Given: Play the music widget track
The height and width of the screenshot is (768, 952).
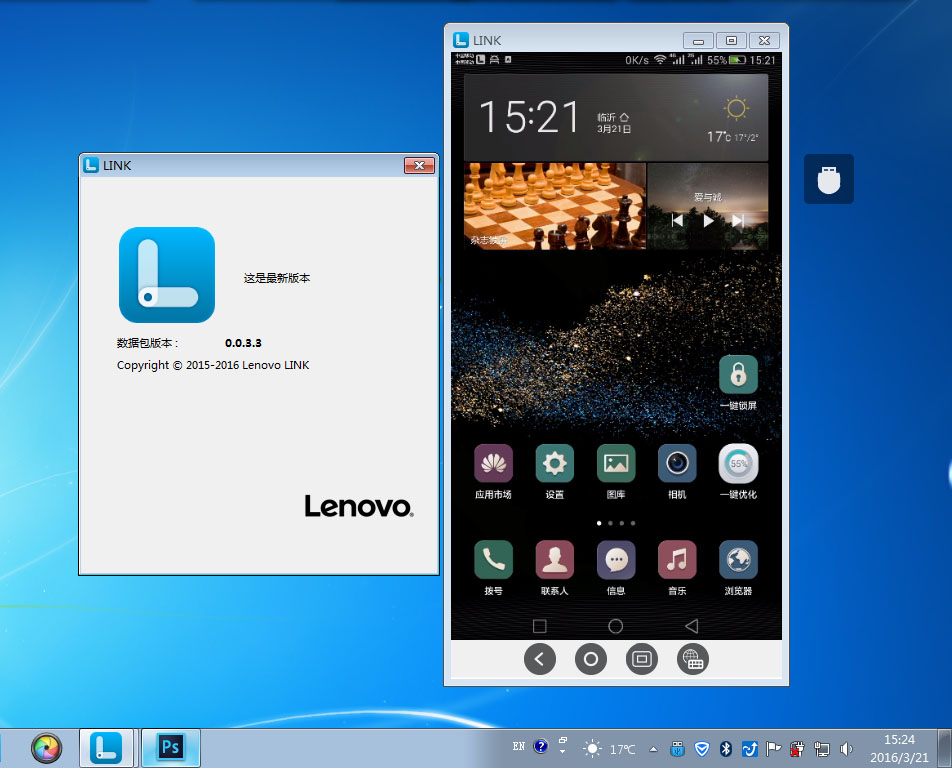Looking at the screenshot, I should pos(708,220).
